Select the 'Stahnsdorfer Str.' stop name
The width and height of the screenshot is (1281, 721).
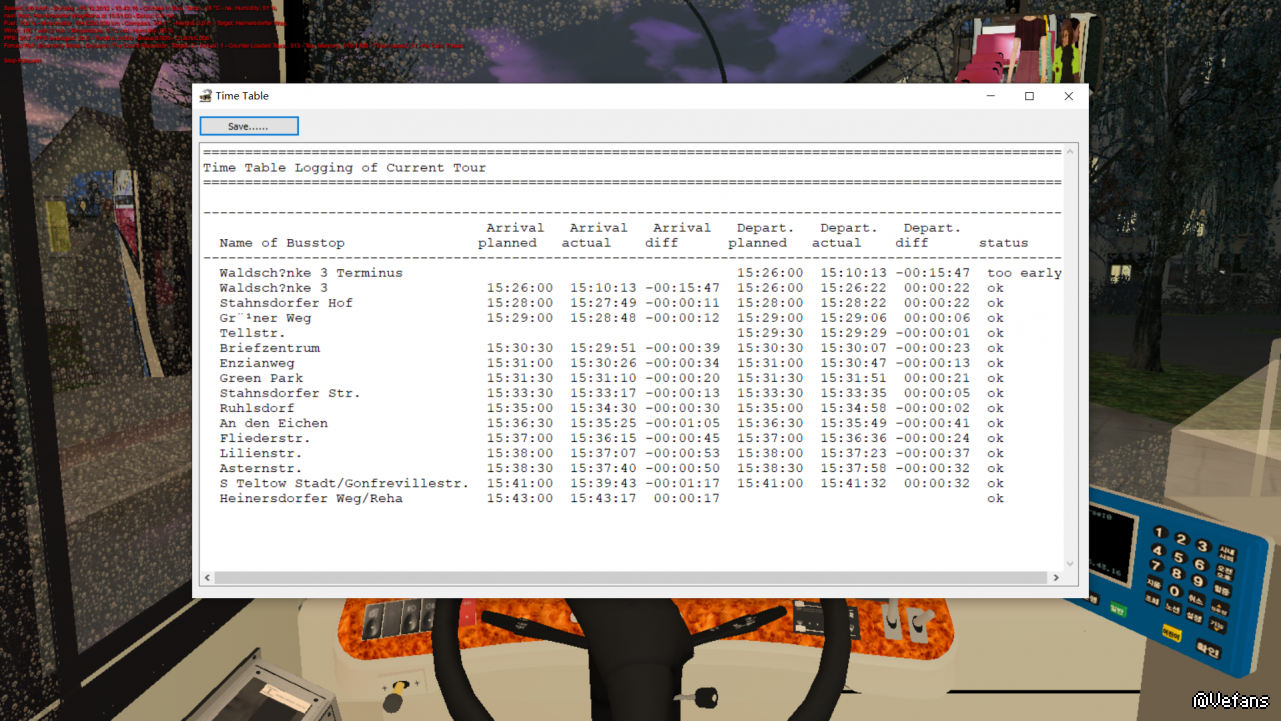tap(290, 393)
